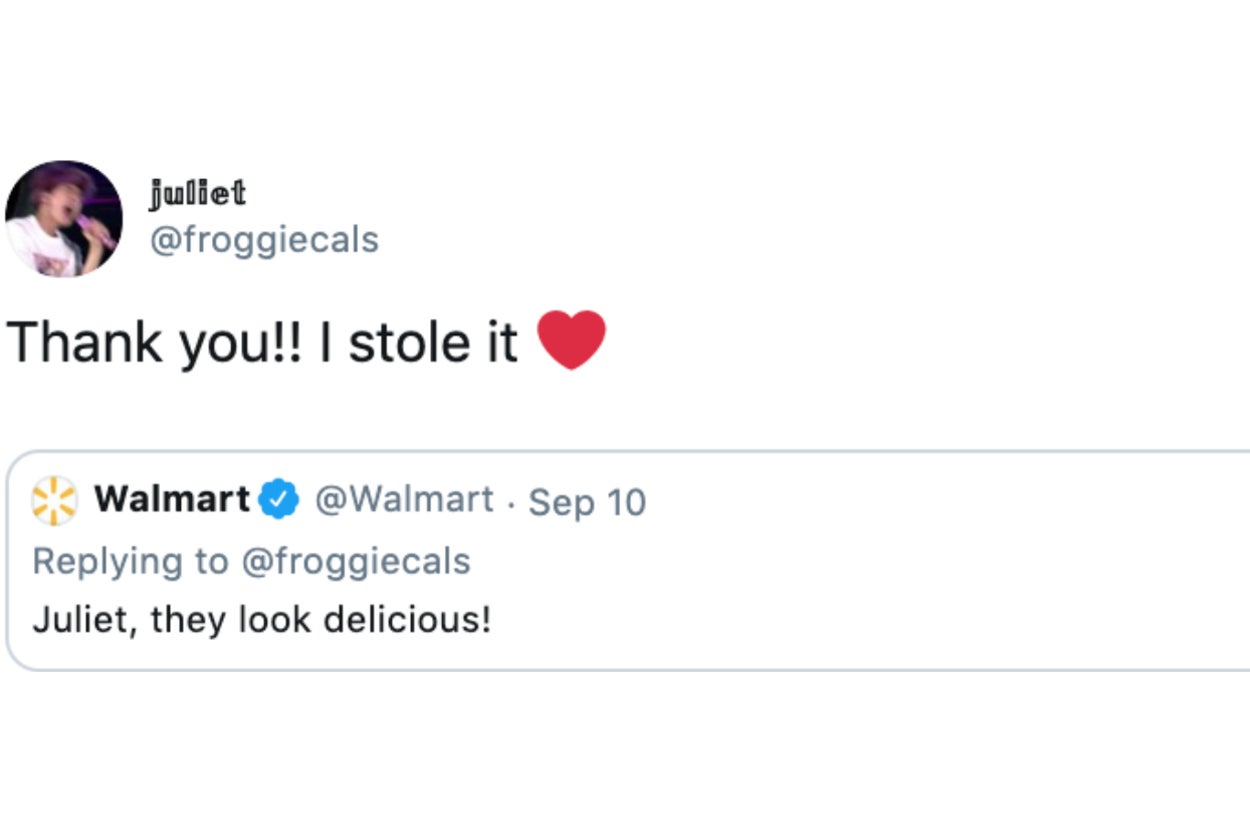1250x830 pixels.
Task: Click the dot separator before Sep 10
Action: point(511,502)
